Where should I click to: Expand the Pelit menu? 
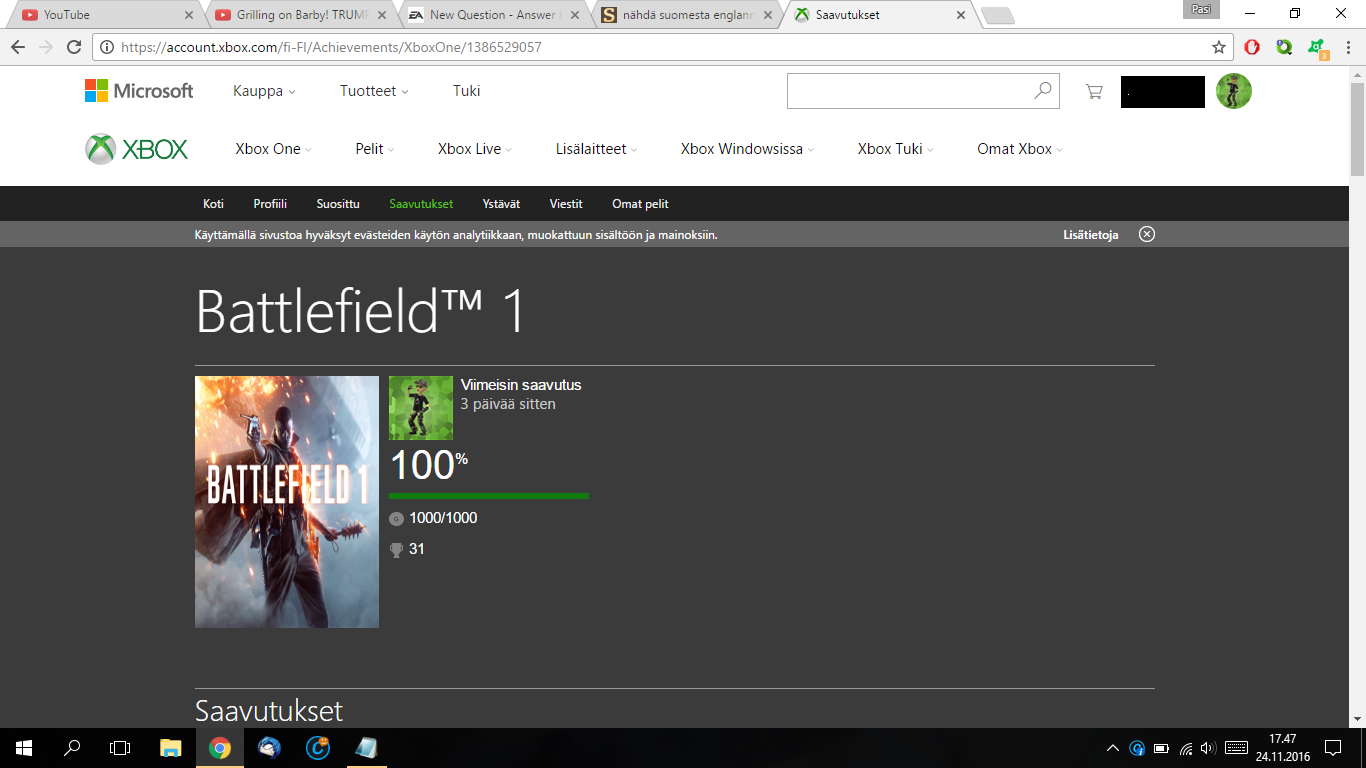coord(375,149)
